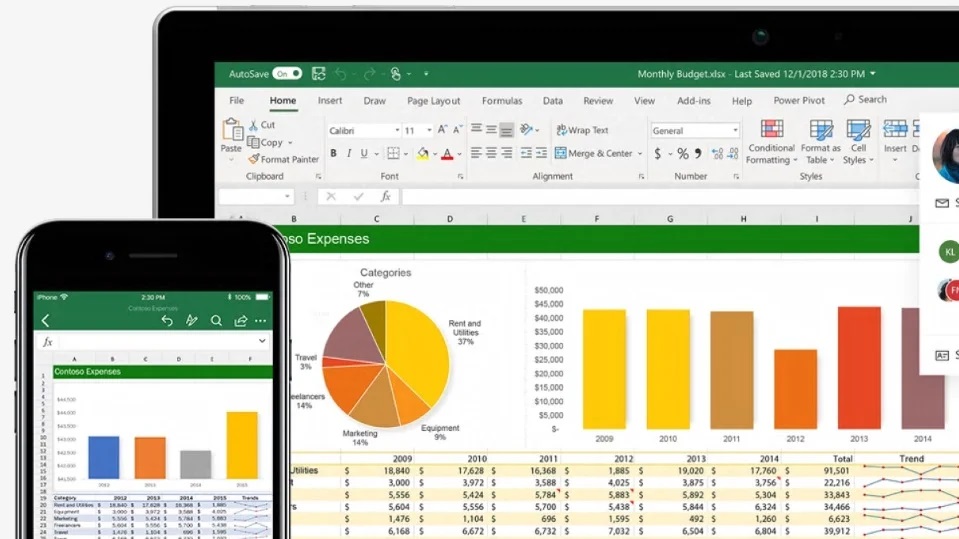Open the Merge & Center dropdown arrow
959x539 pixels.
click(640, 154)
